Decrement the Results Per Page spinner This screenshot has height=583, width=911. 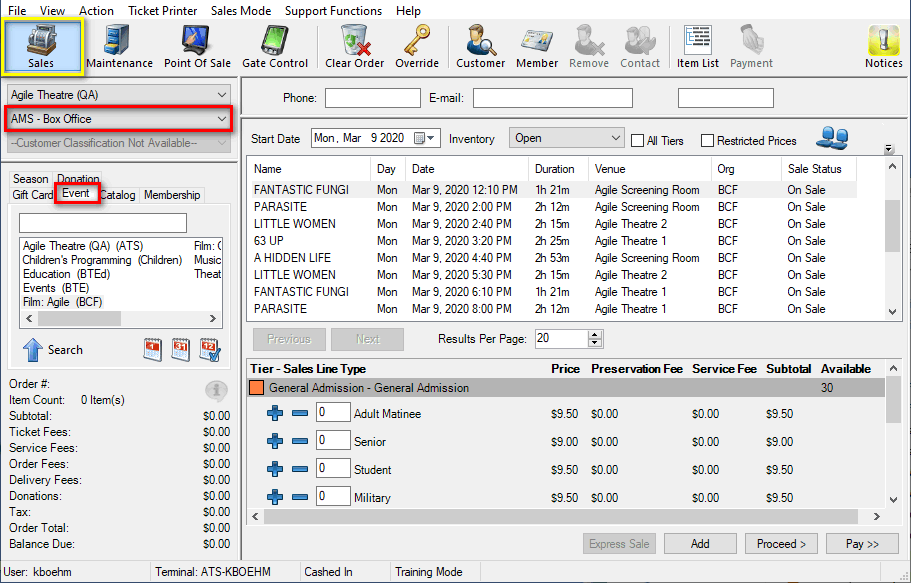click(594, 343)
